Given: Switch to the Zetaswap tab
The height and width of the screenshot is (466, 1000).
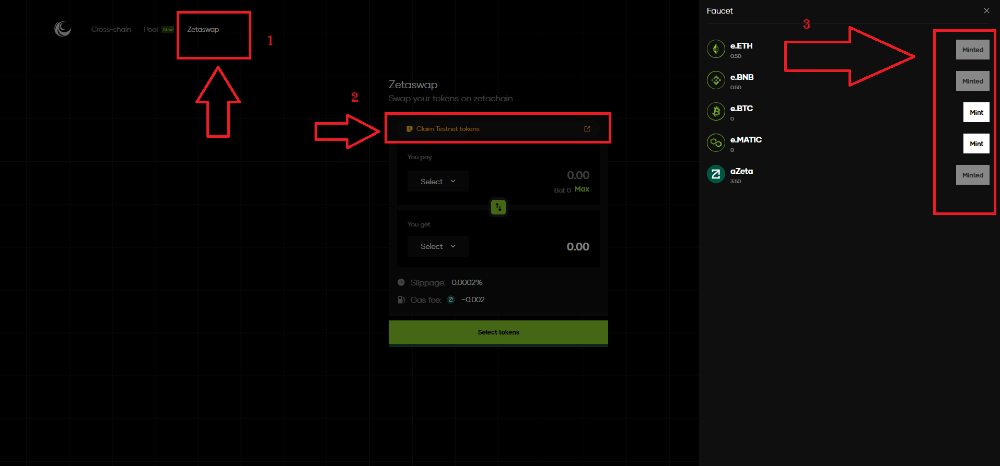Looking at the screenshot, I should coord(203,30).
